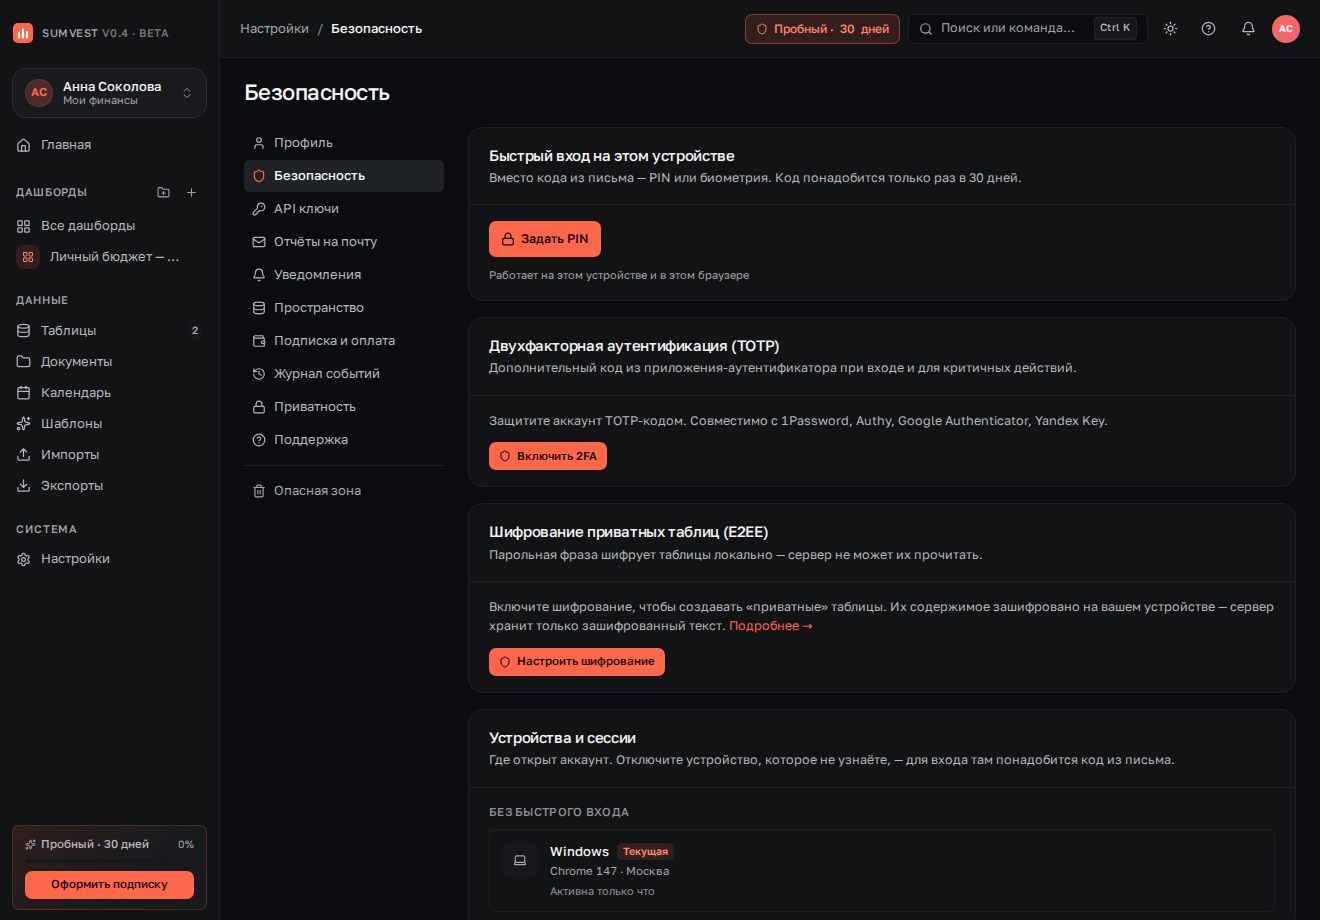Click the new dashboard folder icon

click(x=164, y=192)
